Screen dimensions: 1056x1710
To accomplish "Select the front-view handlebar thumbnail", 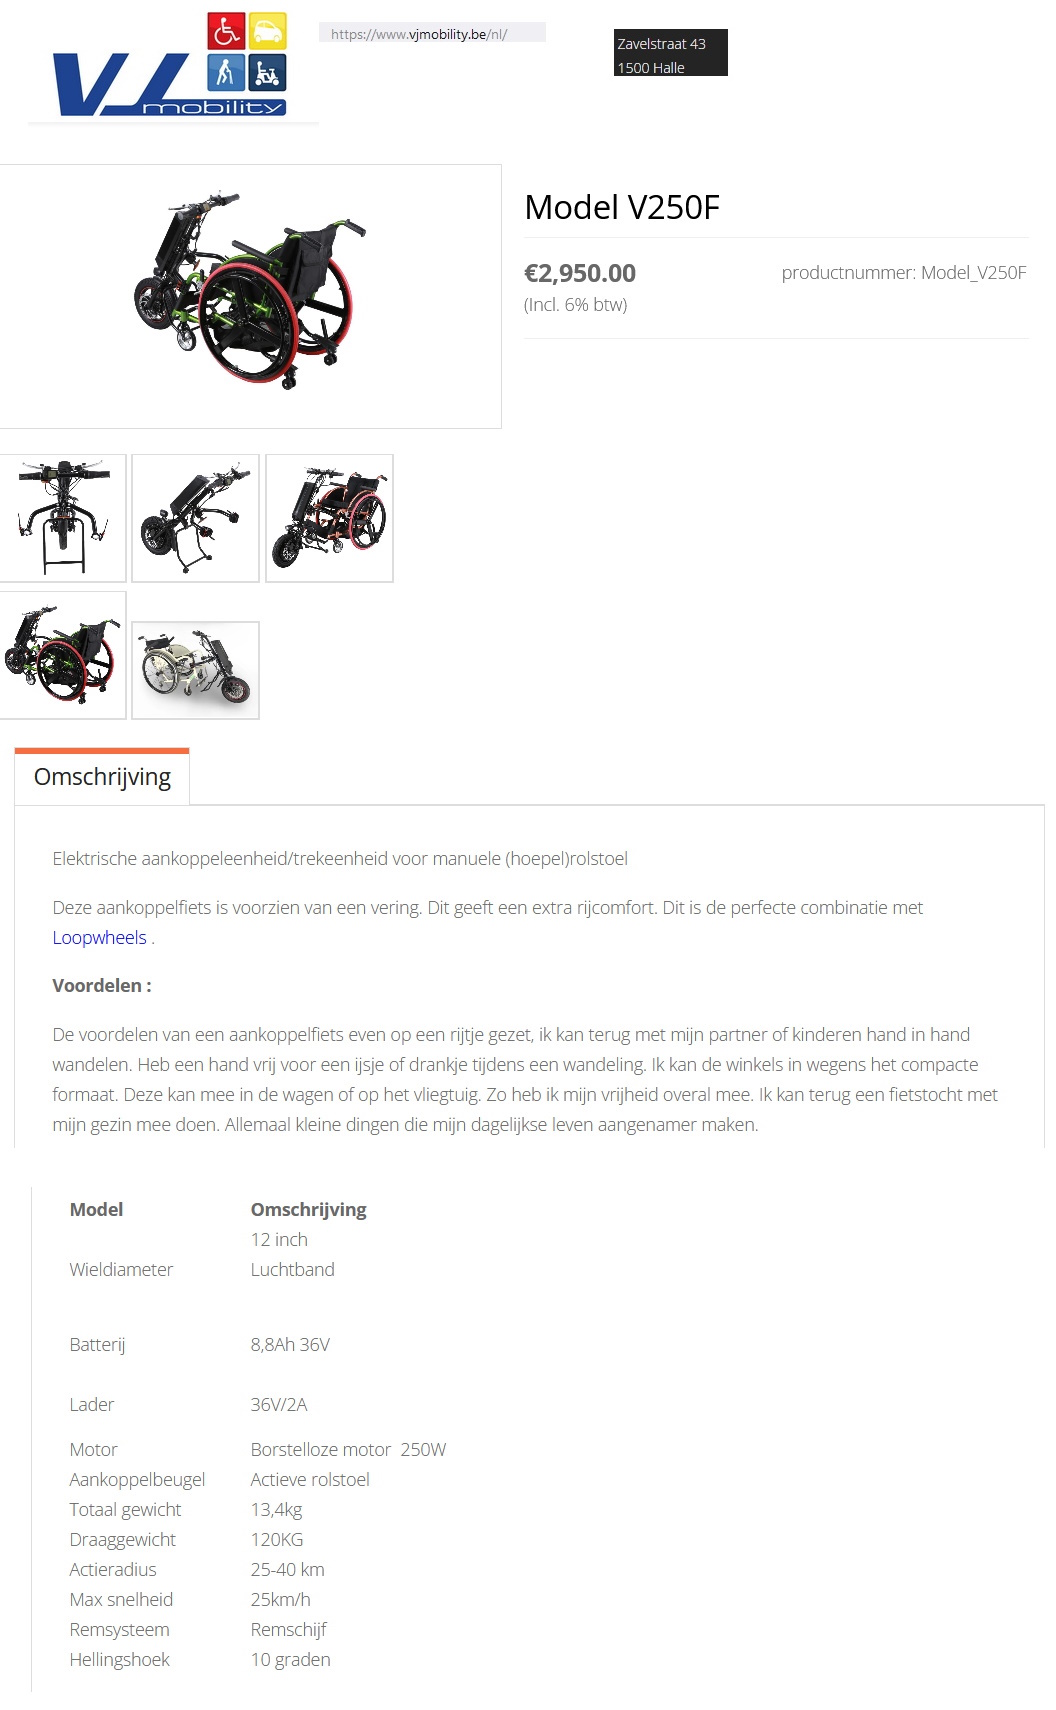I will click(x=62, y=518).
